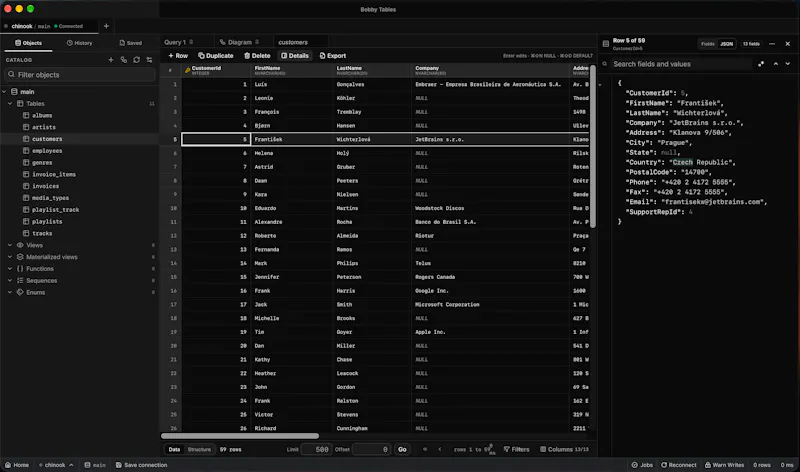Image resolution: width=800 pixels, height=472 pixels.
Task: Collapse the main schema node
Action: coord(5,92)
